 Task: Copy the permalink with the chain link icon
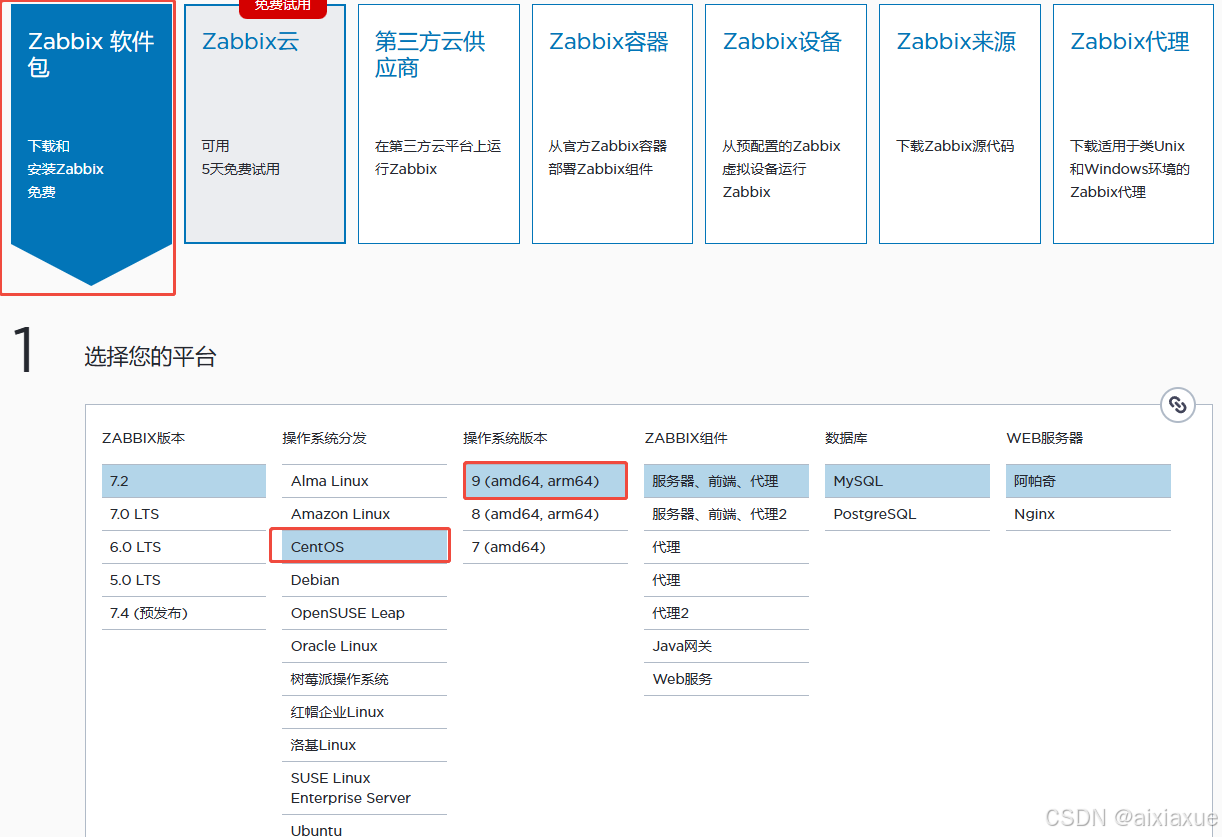pos(1178,405)
